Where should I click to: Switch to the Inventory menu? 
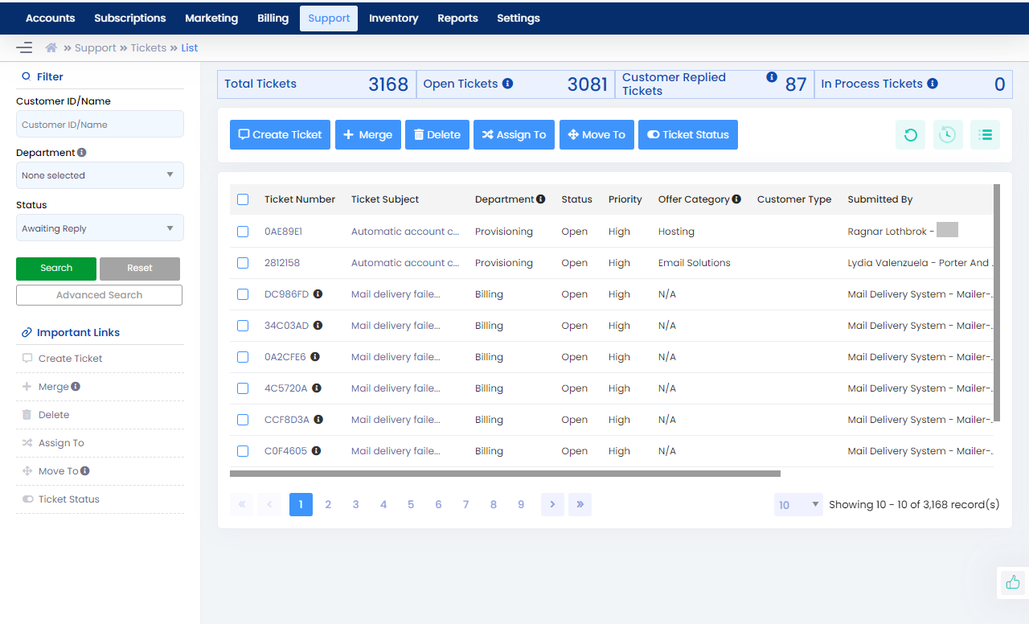pos(393,17)
